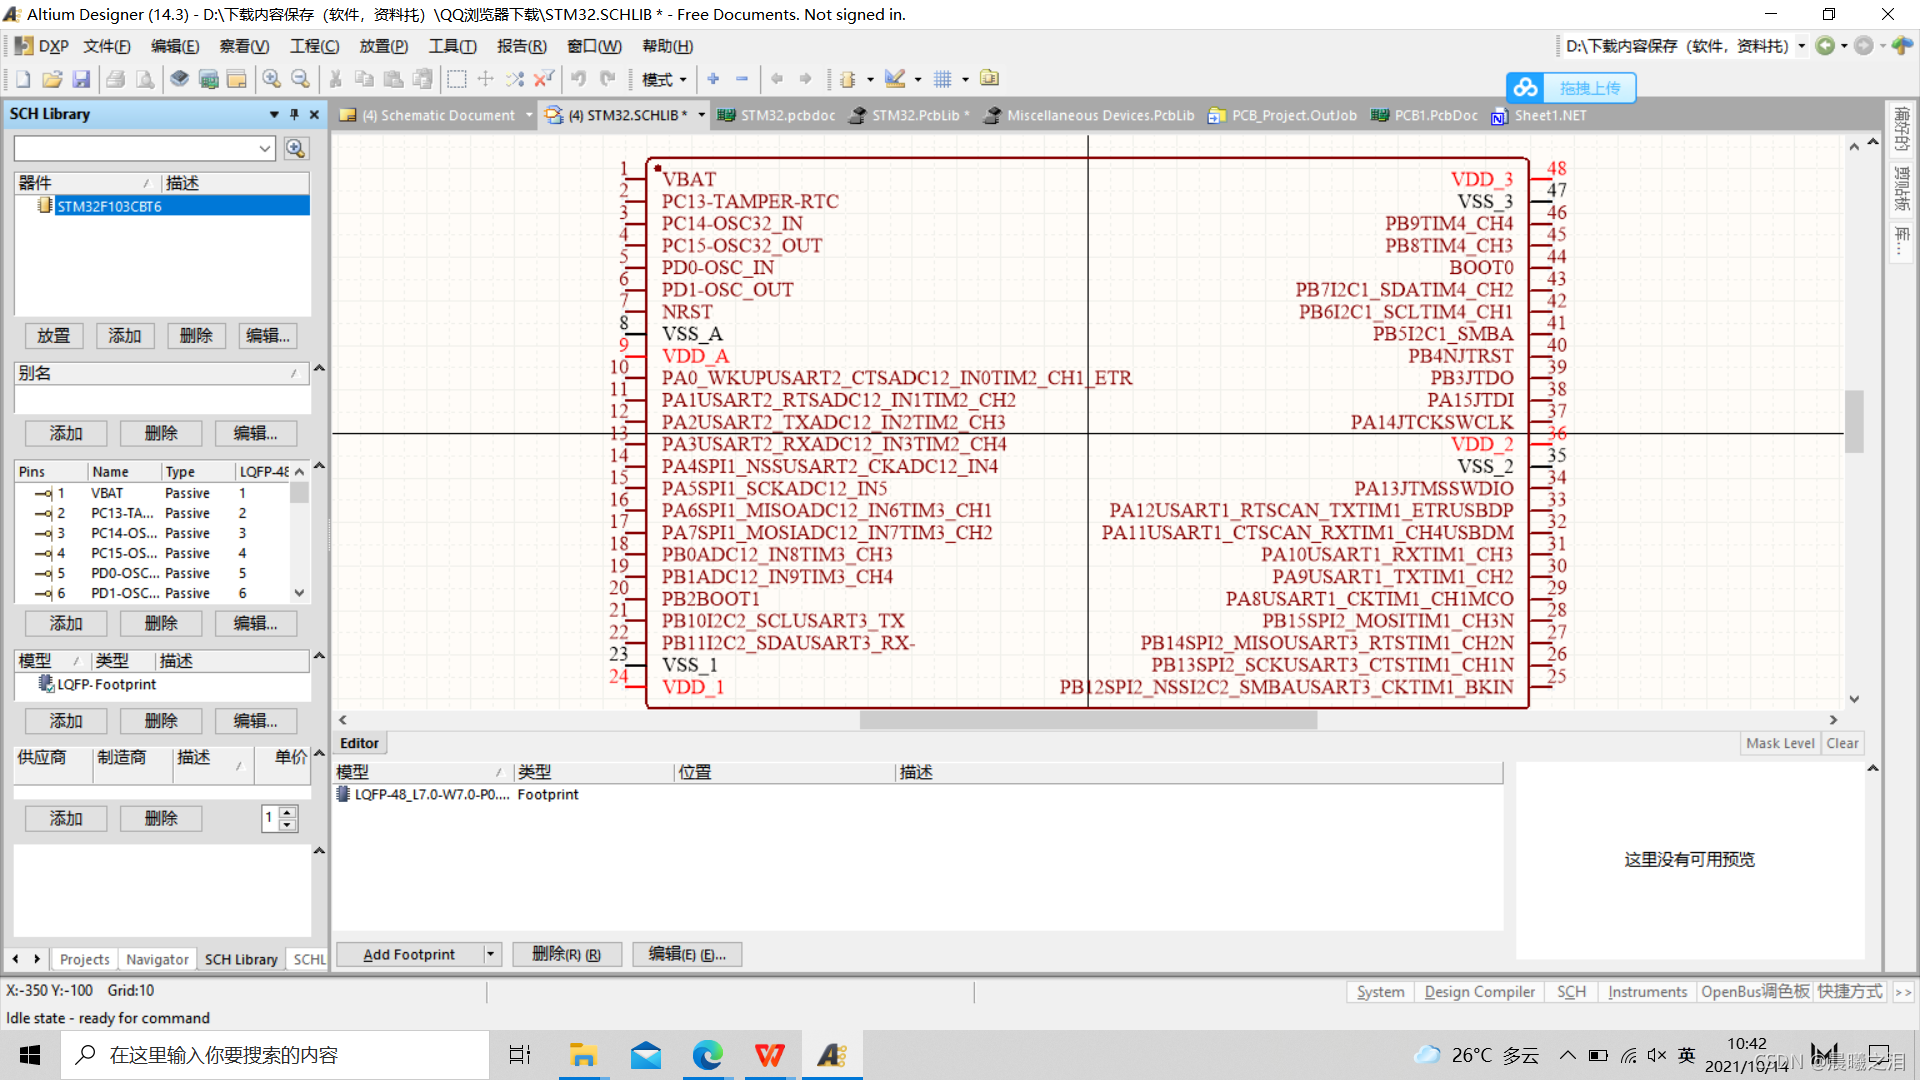Click the grid settings toolbar icon
The width and height of the screenshot is (1920, 1080).
click(x=942, y=79)
